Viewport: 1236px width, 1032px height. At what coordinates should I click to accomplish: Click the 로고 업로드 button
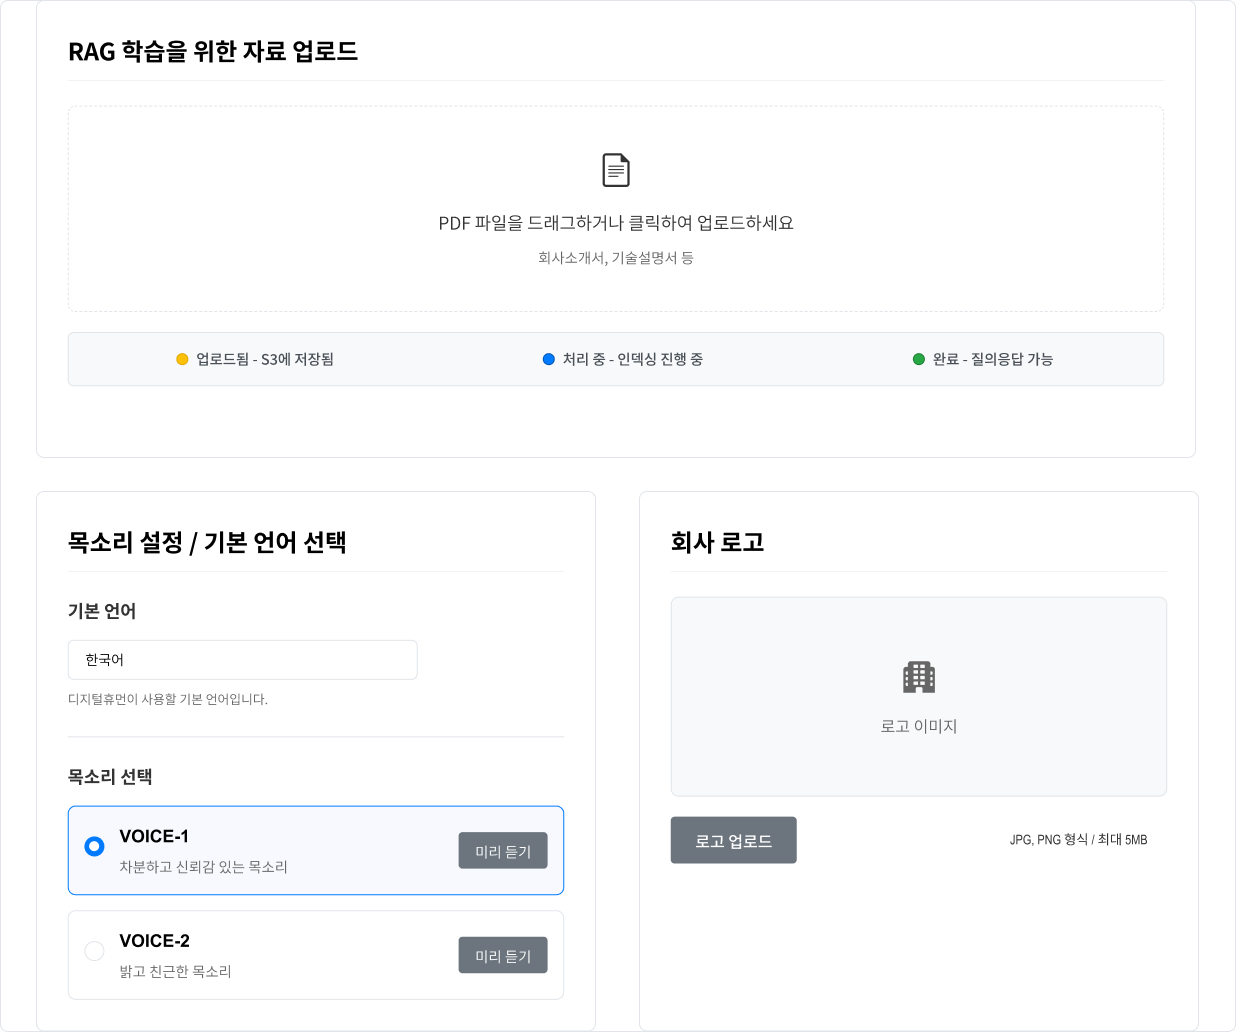(733, 840)
